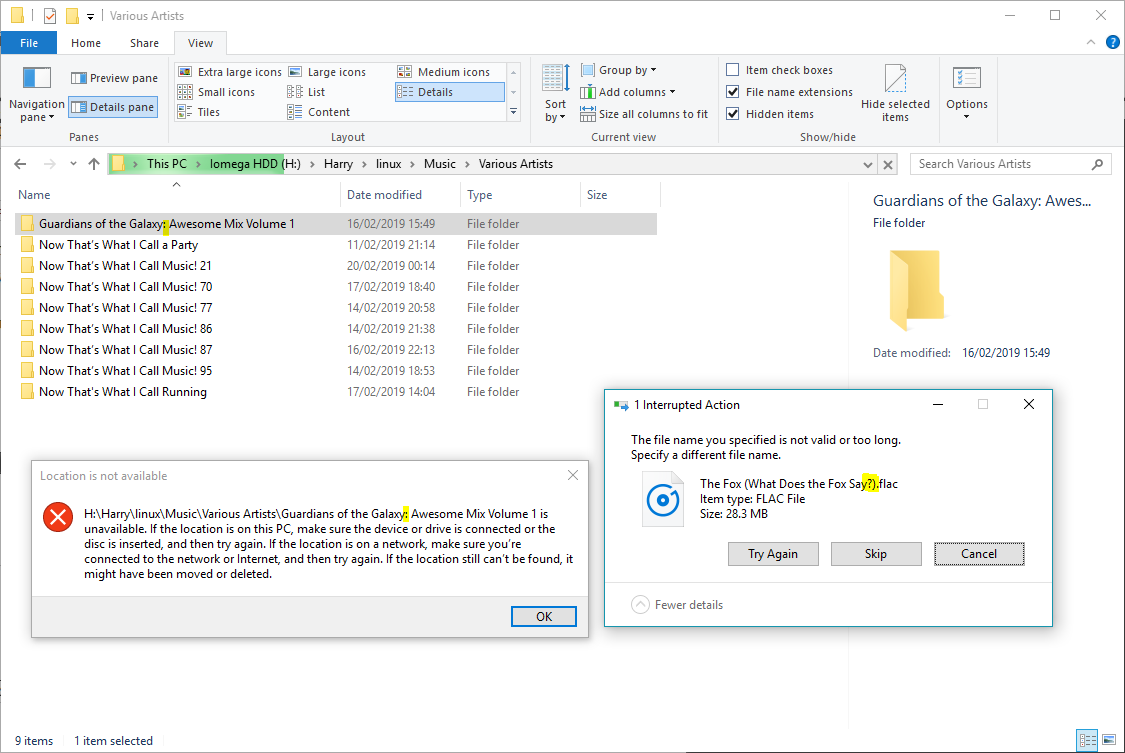This screenshot has width=1125, height=753.
Task: Select the View ribbon tab
Action: tap(200, 43)
